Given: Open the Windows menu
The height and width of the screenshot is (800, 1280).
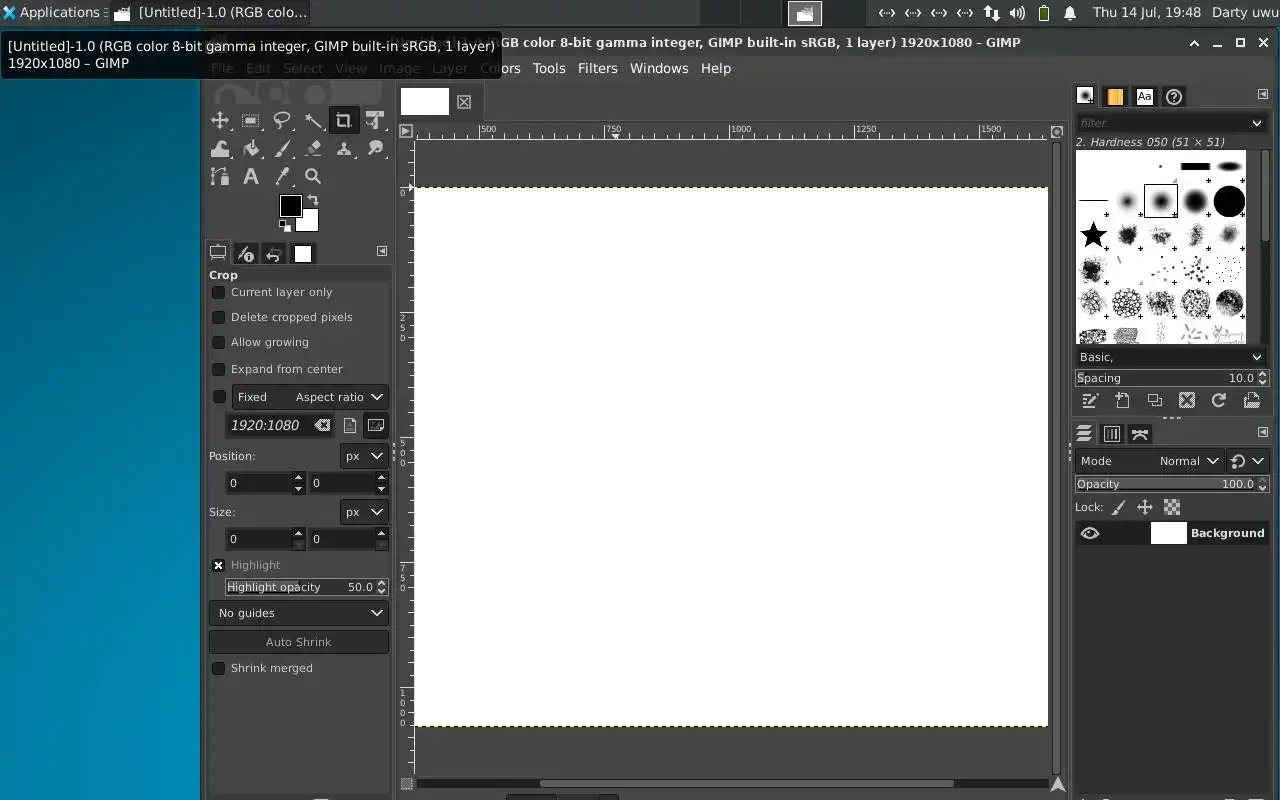Looking at the screenshot, I should [x=659, y=68].
